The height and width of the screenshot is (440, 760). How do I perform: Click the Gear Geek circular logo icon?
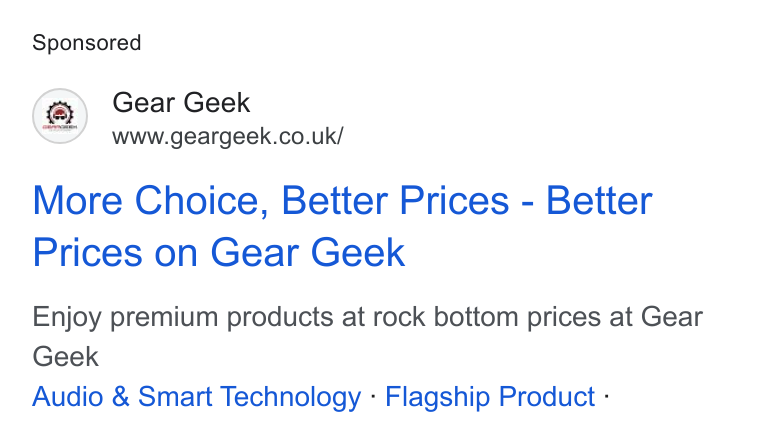click(x=60, y=116)
